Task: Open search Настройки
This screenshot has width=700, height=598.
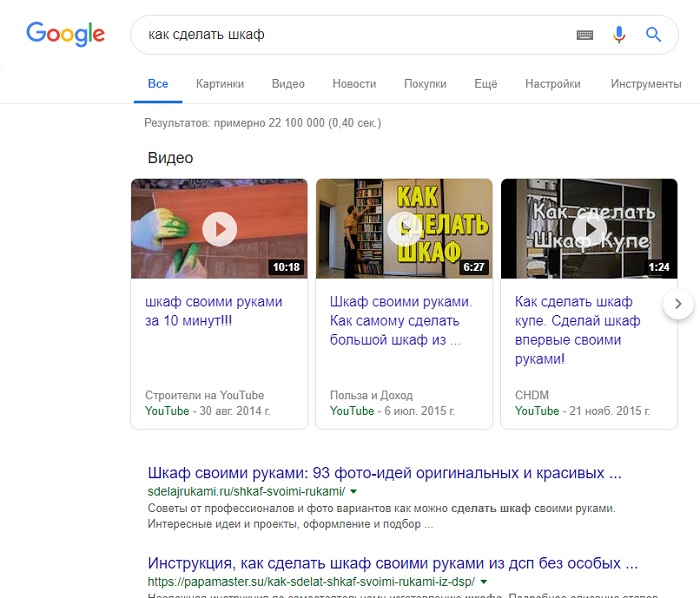Action: coord(552,84)
